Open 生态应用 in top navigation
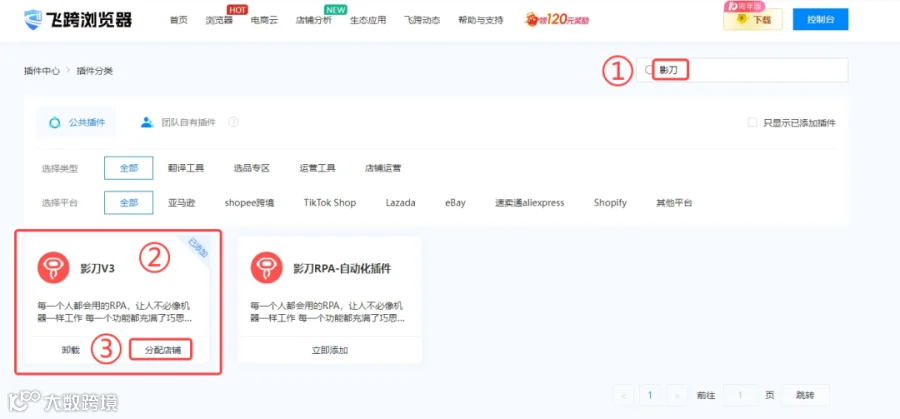This screenshot has width=900, height=419. tap(368, 20)
